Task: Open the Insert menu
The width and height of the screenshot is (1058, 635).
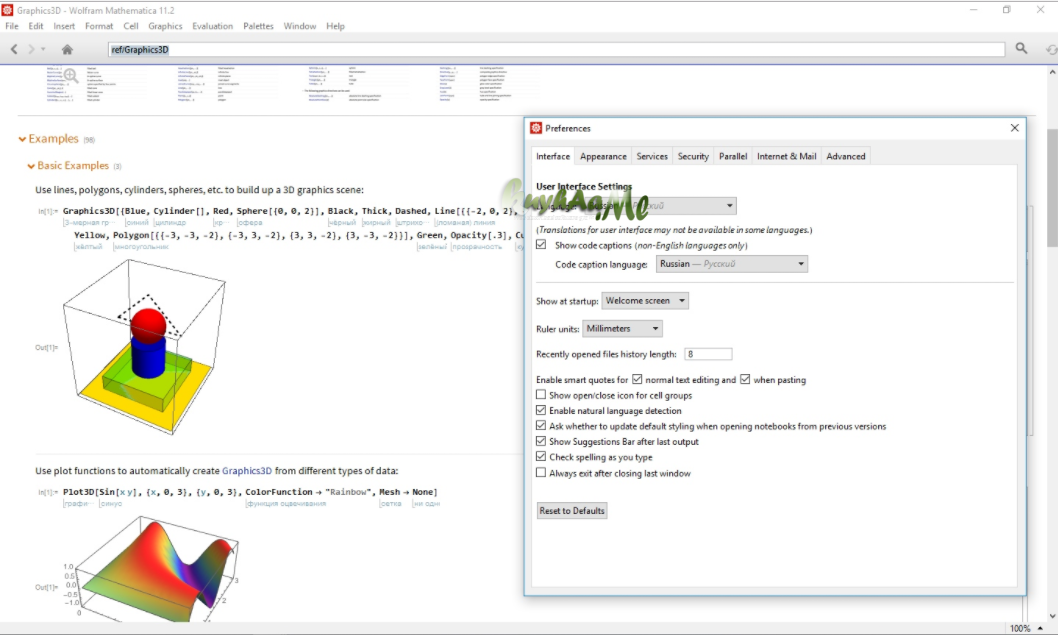Action: 64,26
